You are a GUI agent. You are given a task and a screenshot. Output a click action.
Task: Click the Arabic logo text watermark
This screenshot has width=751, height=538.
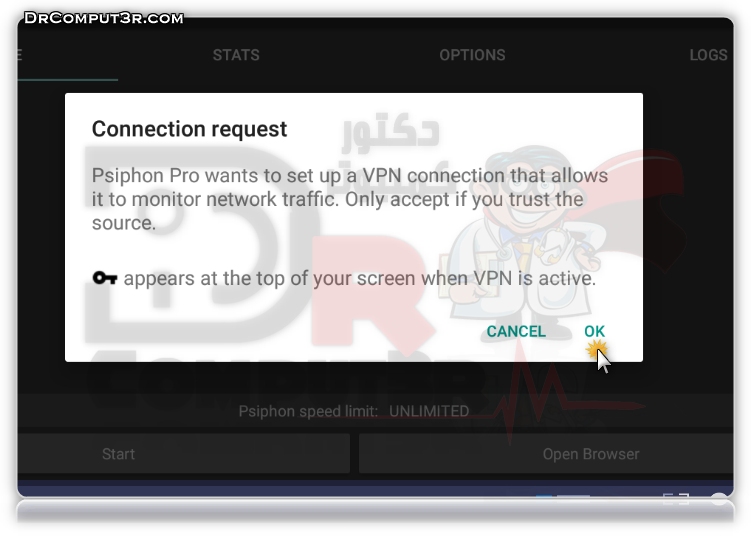[390, 142]
